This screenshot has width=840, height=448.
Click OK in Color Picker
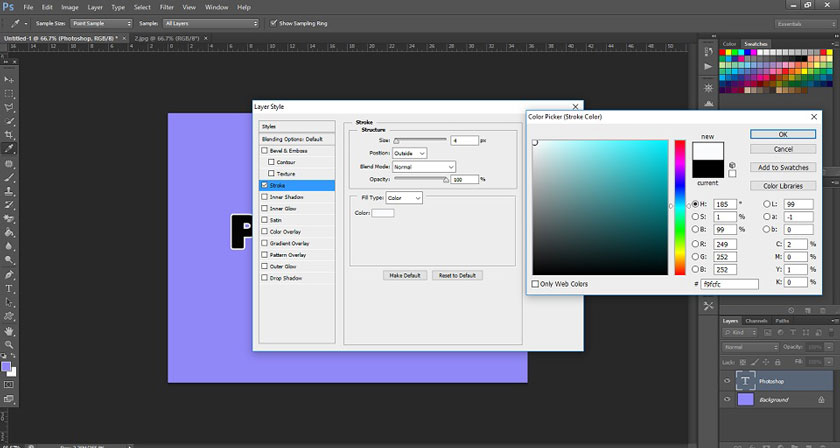[783, 135]
